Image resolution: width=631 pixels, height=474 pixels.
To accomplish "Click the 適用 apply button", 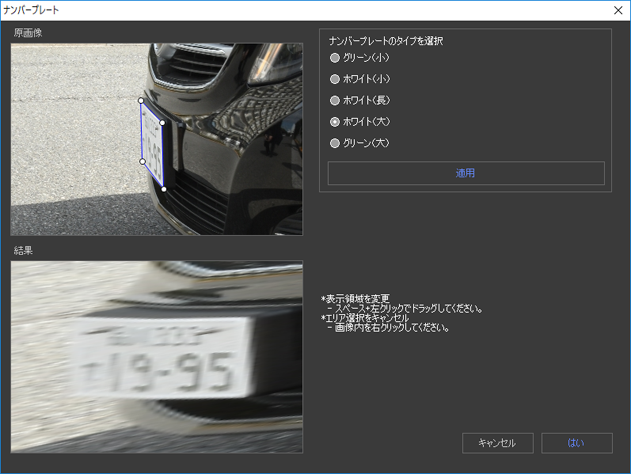I will point(465,173).
